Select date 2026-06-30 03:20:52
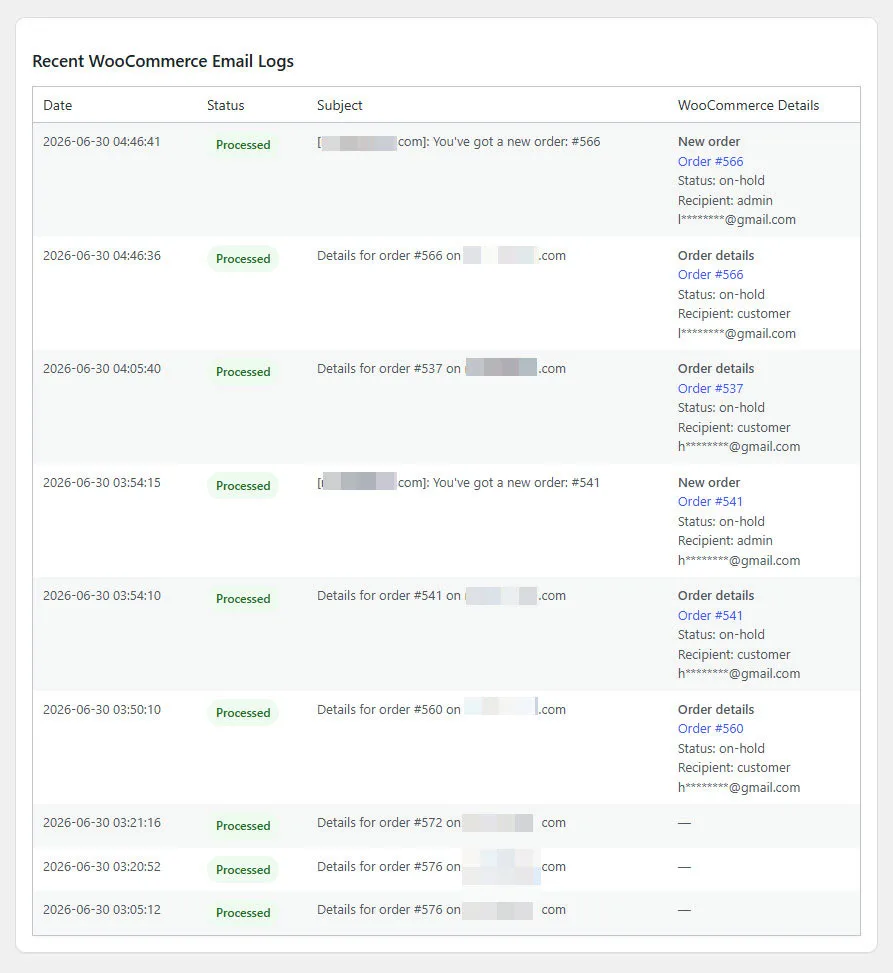Image resolution: width=893 pixels, height=973 pixels. 102,866
